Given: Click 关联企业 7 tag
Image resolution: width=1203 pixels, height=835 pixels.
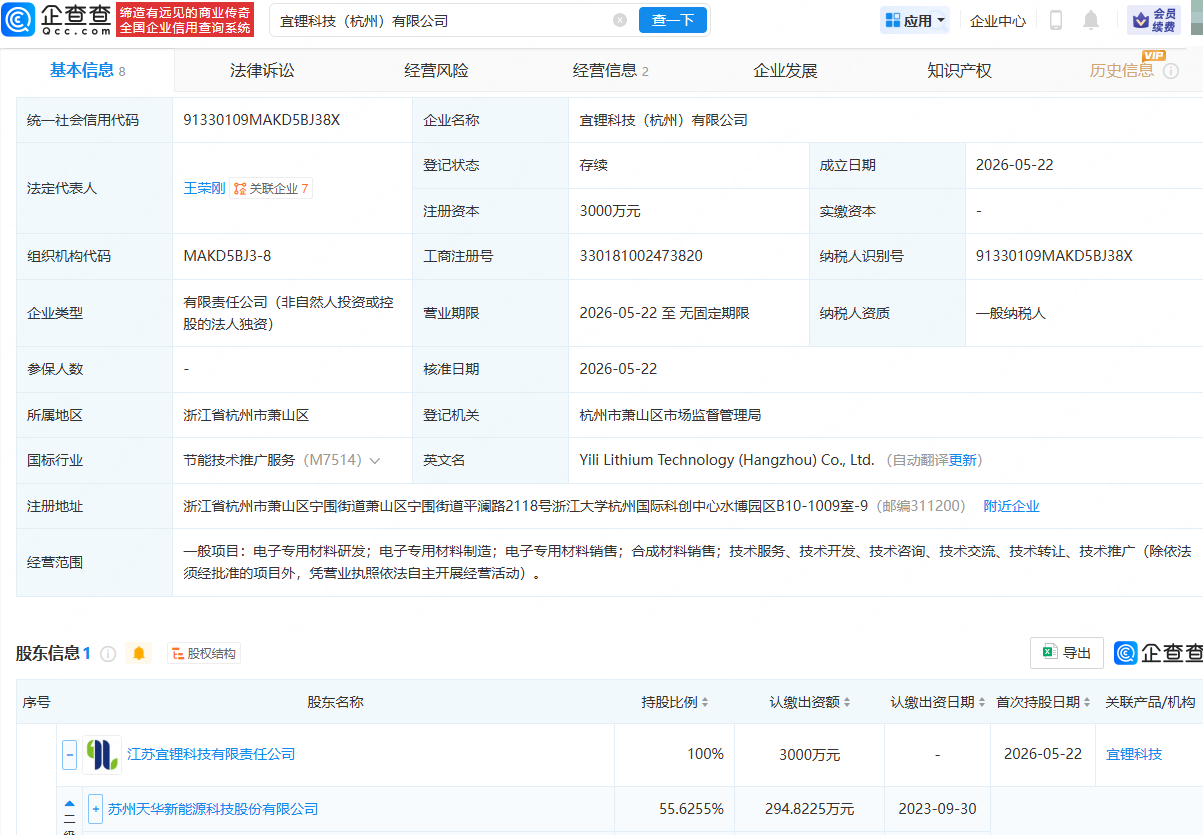Looking at the screenshot, I should [271, 188].
